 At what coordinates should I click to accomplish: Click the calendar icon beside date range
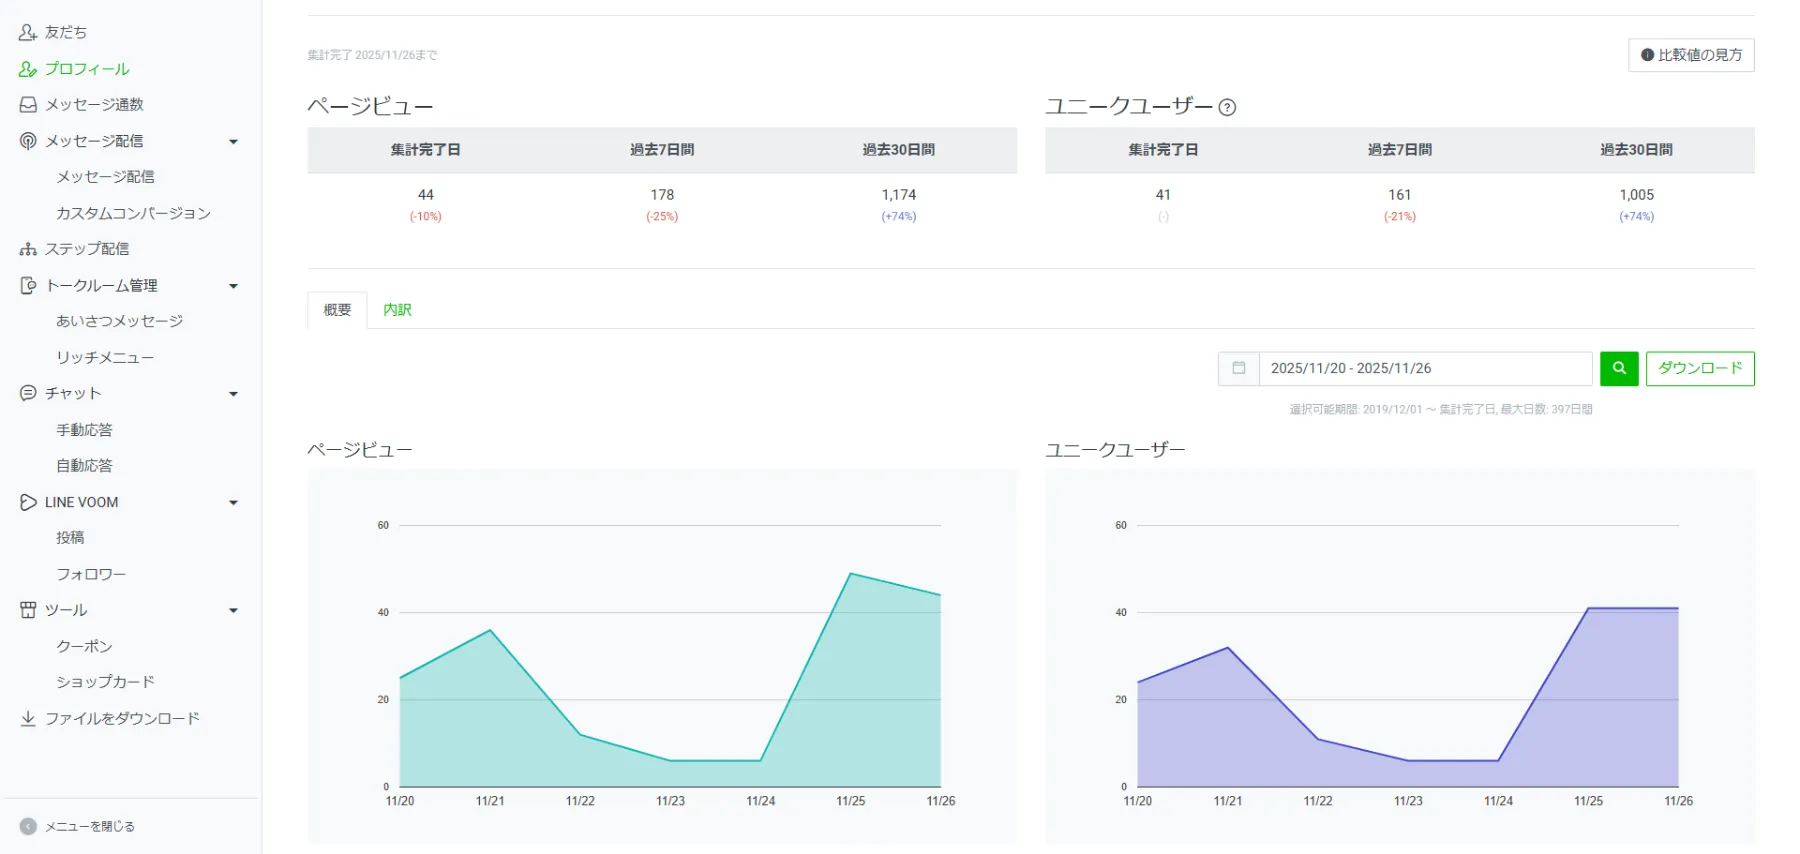tap(1239, 368)
